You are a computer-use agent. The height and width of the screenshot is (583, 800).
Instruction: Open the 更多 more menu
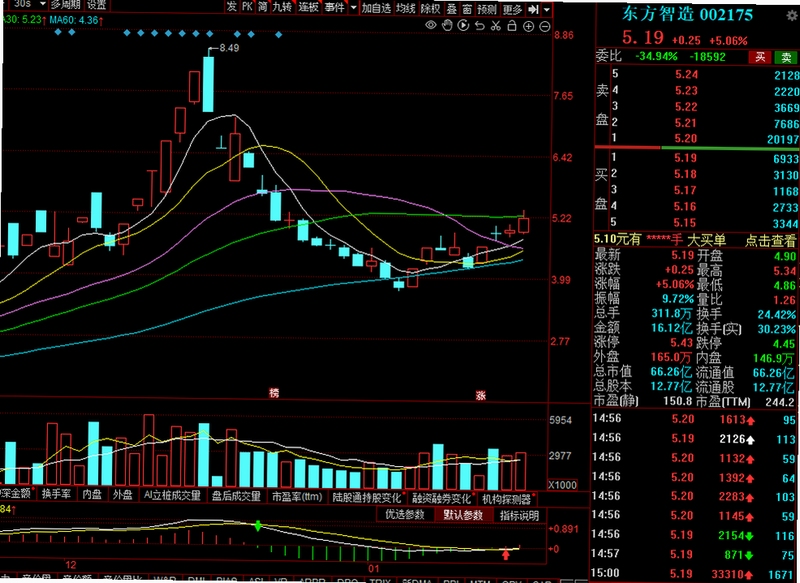(x=512, y=9)
